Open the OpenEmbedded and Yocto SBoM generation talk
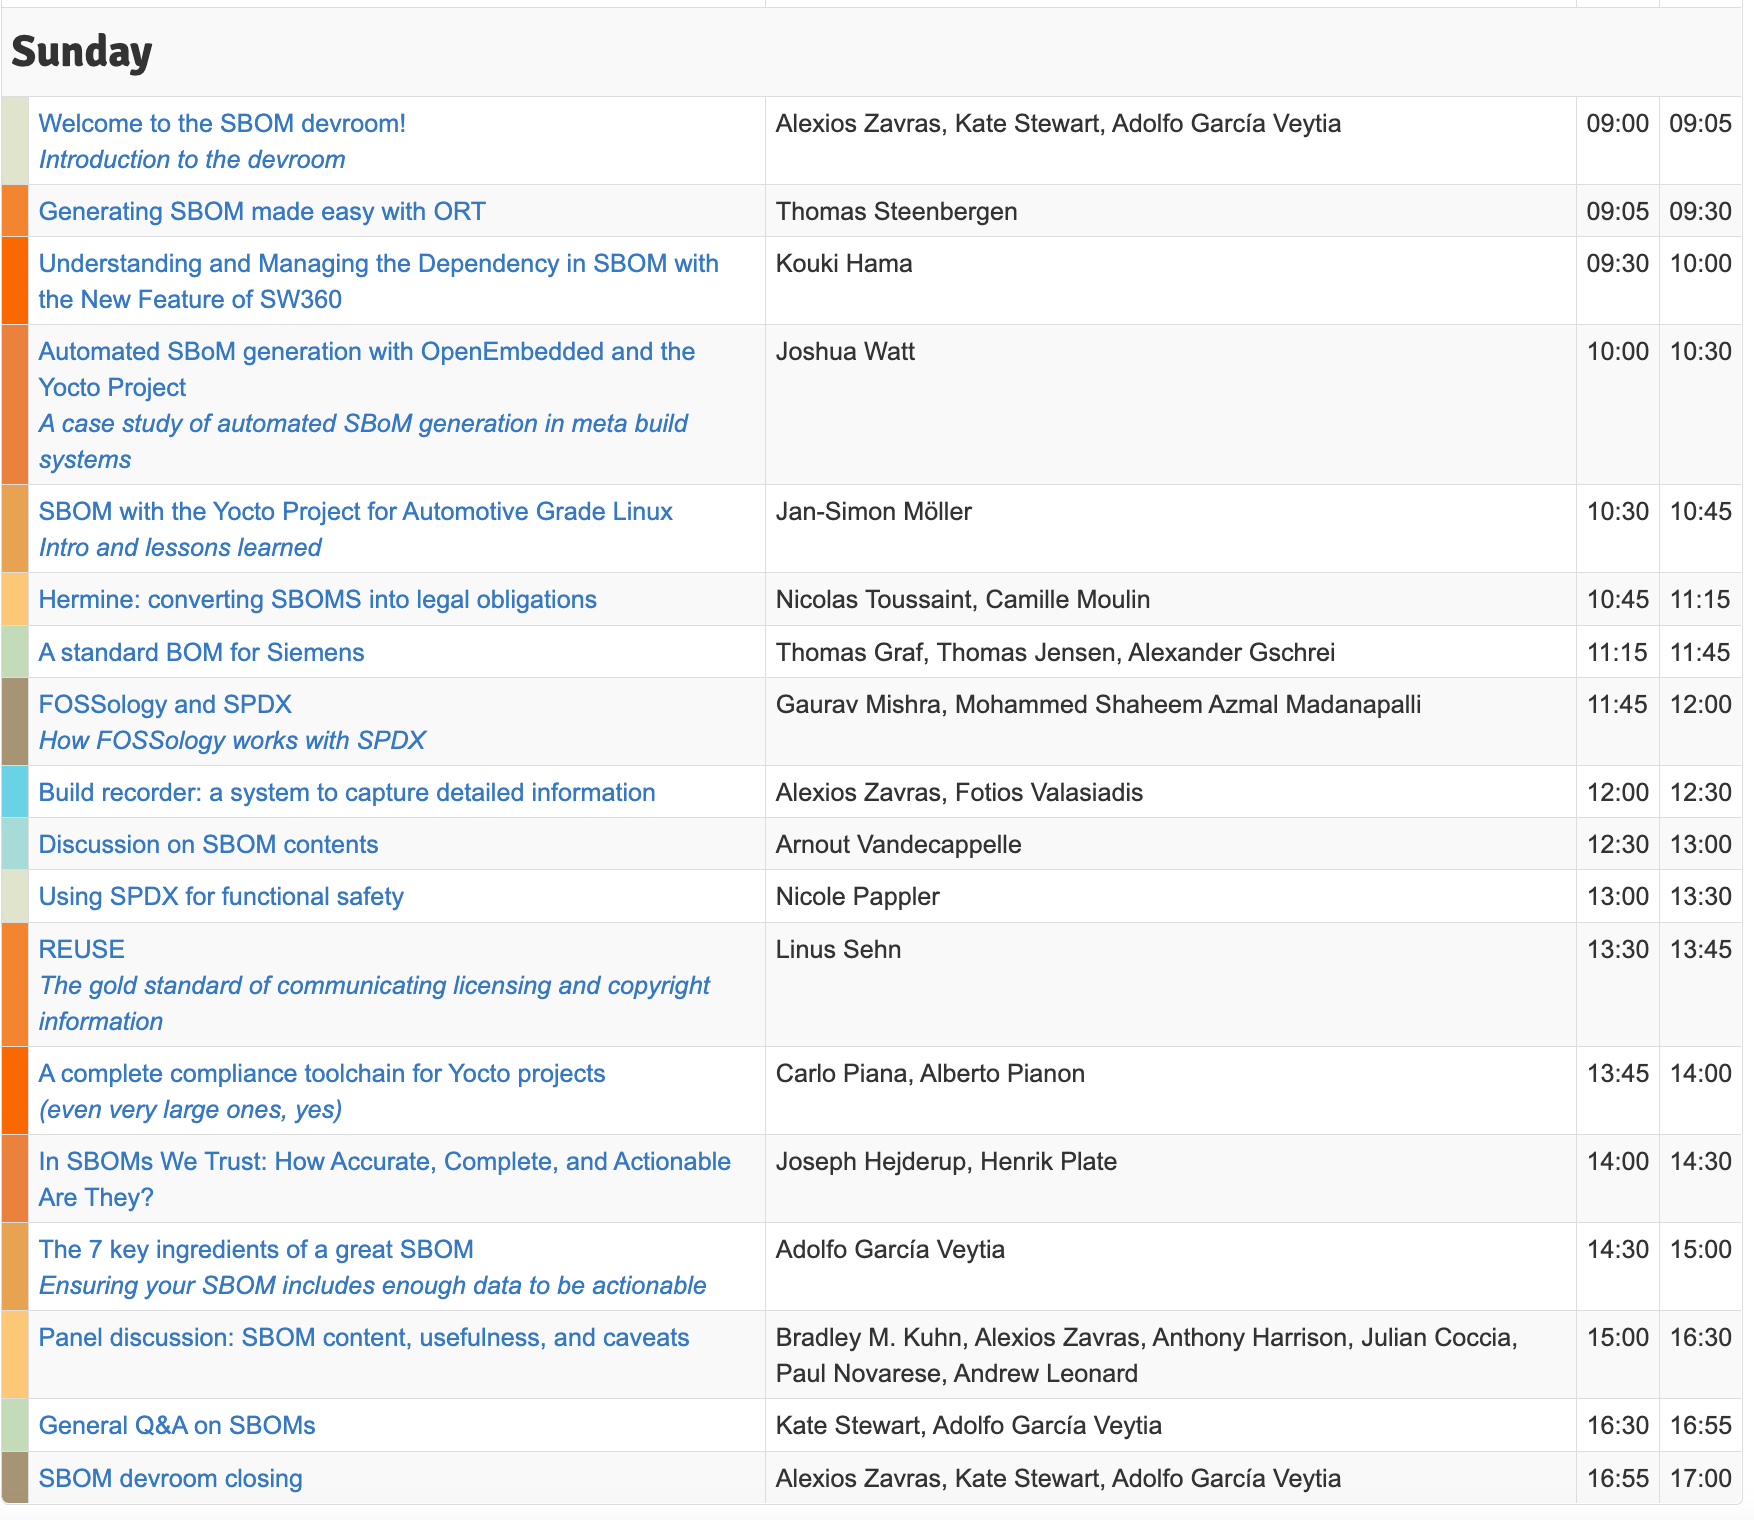This screenshot has width=1754, height=1520. pos(366,369)
